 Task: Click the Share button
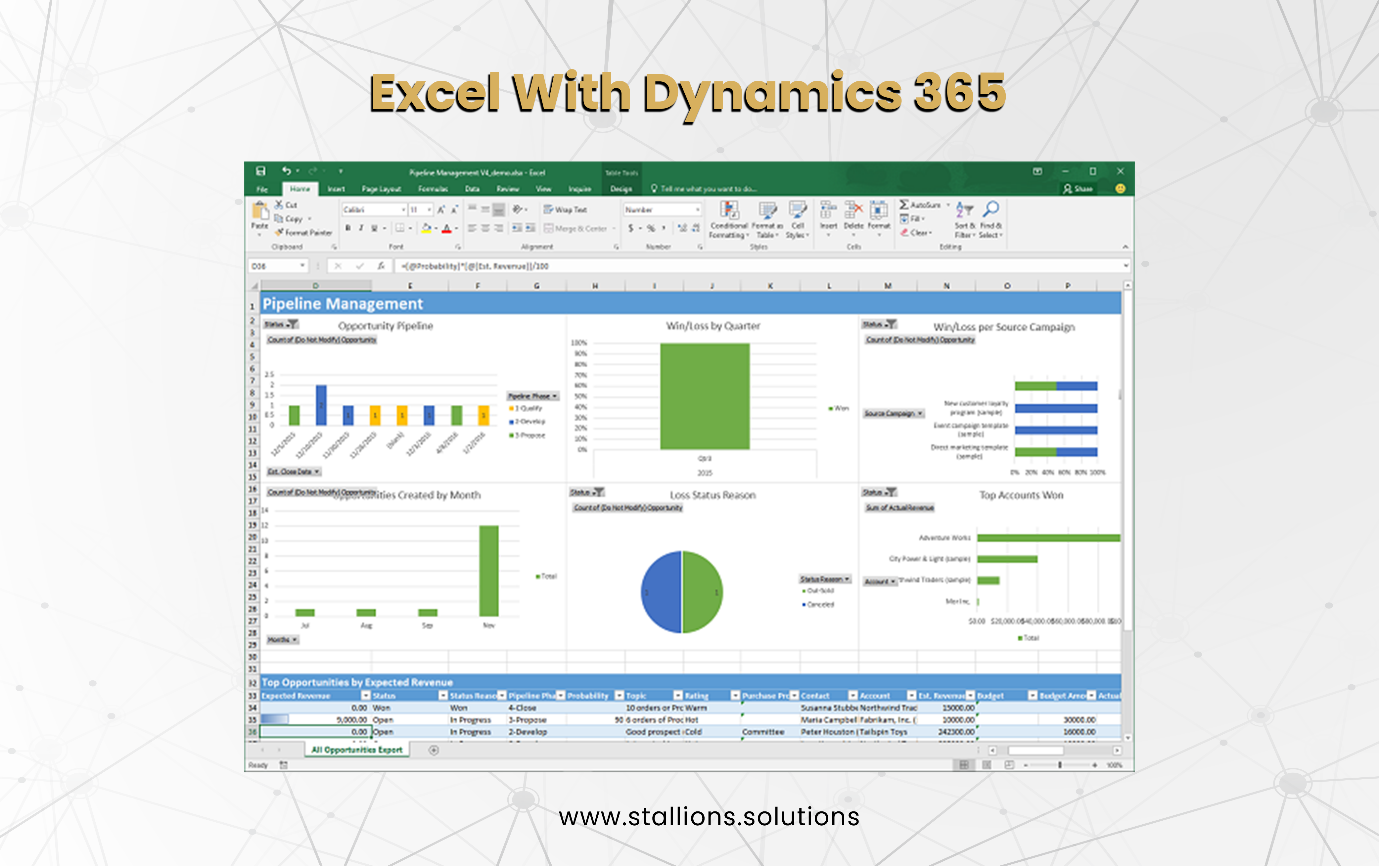pyautogui.click(x=1078, y=189)
